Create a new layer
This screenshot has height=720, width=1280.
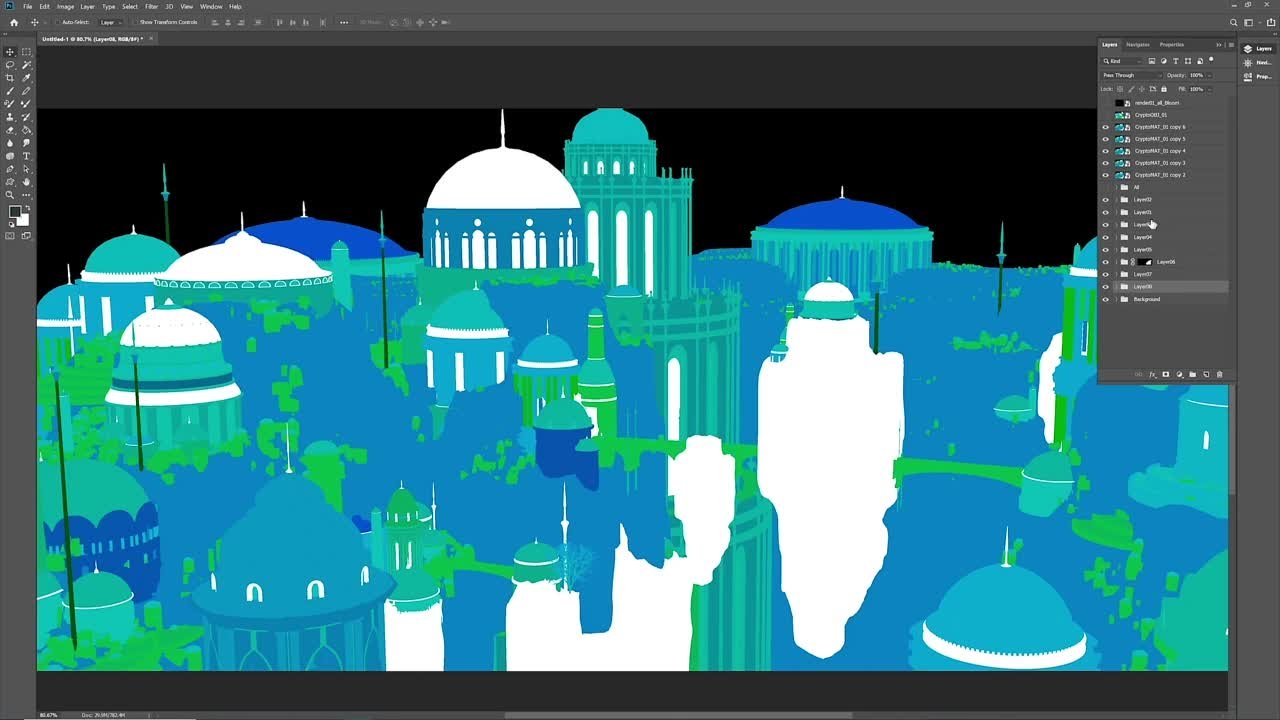1206,374
